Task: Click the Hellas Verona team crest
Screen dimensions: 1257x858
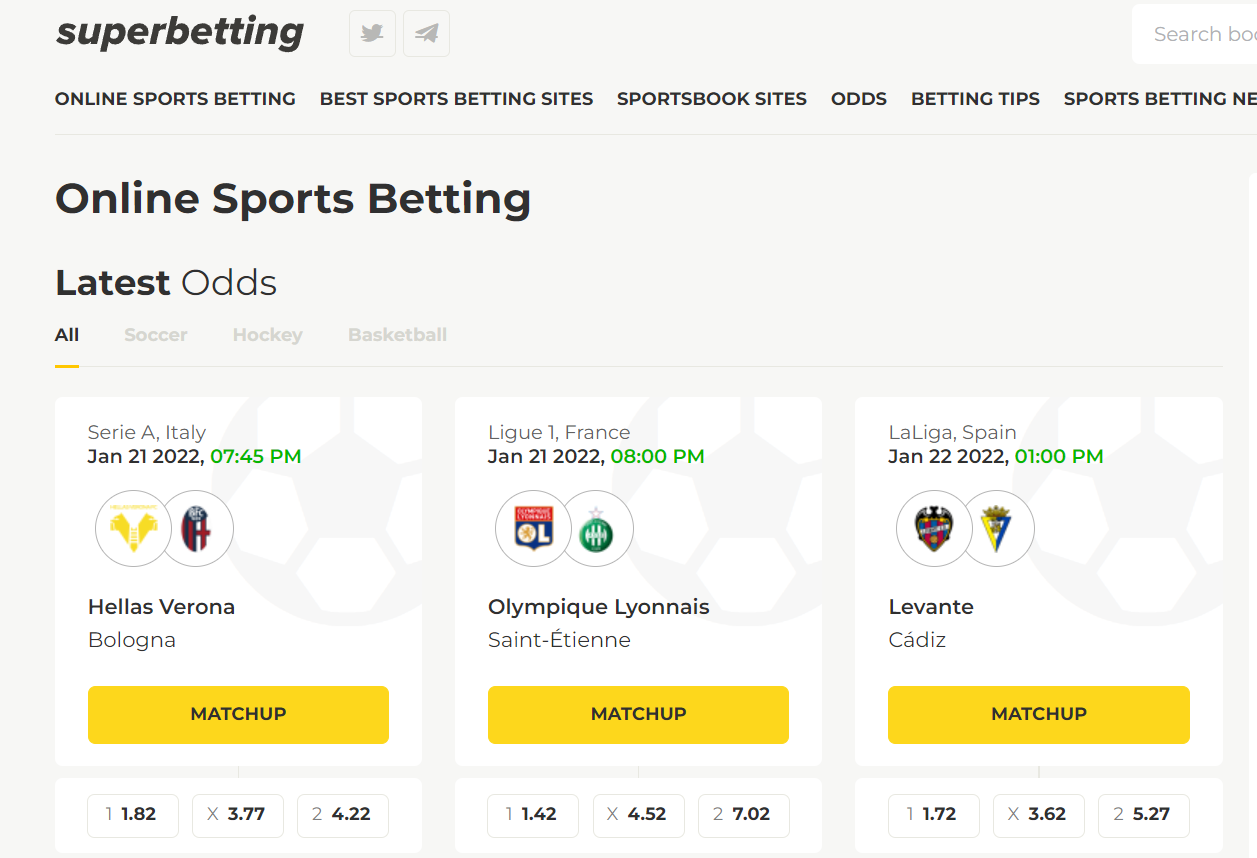Action: pos(133,528)
